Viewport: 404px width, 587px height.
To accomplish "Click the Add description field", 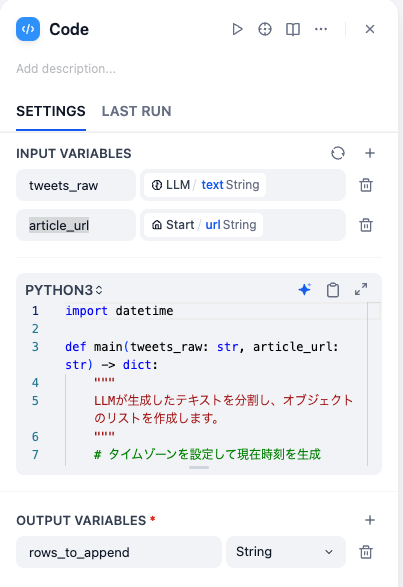I will 66,69.
